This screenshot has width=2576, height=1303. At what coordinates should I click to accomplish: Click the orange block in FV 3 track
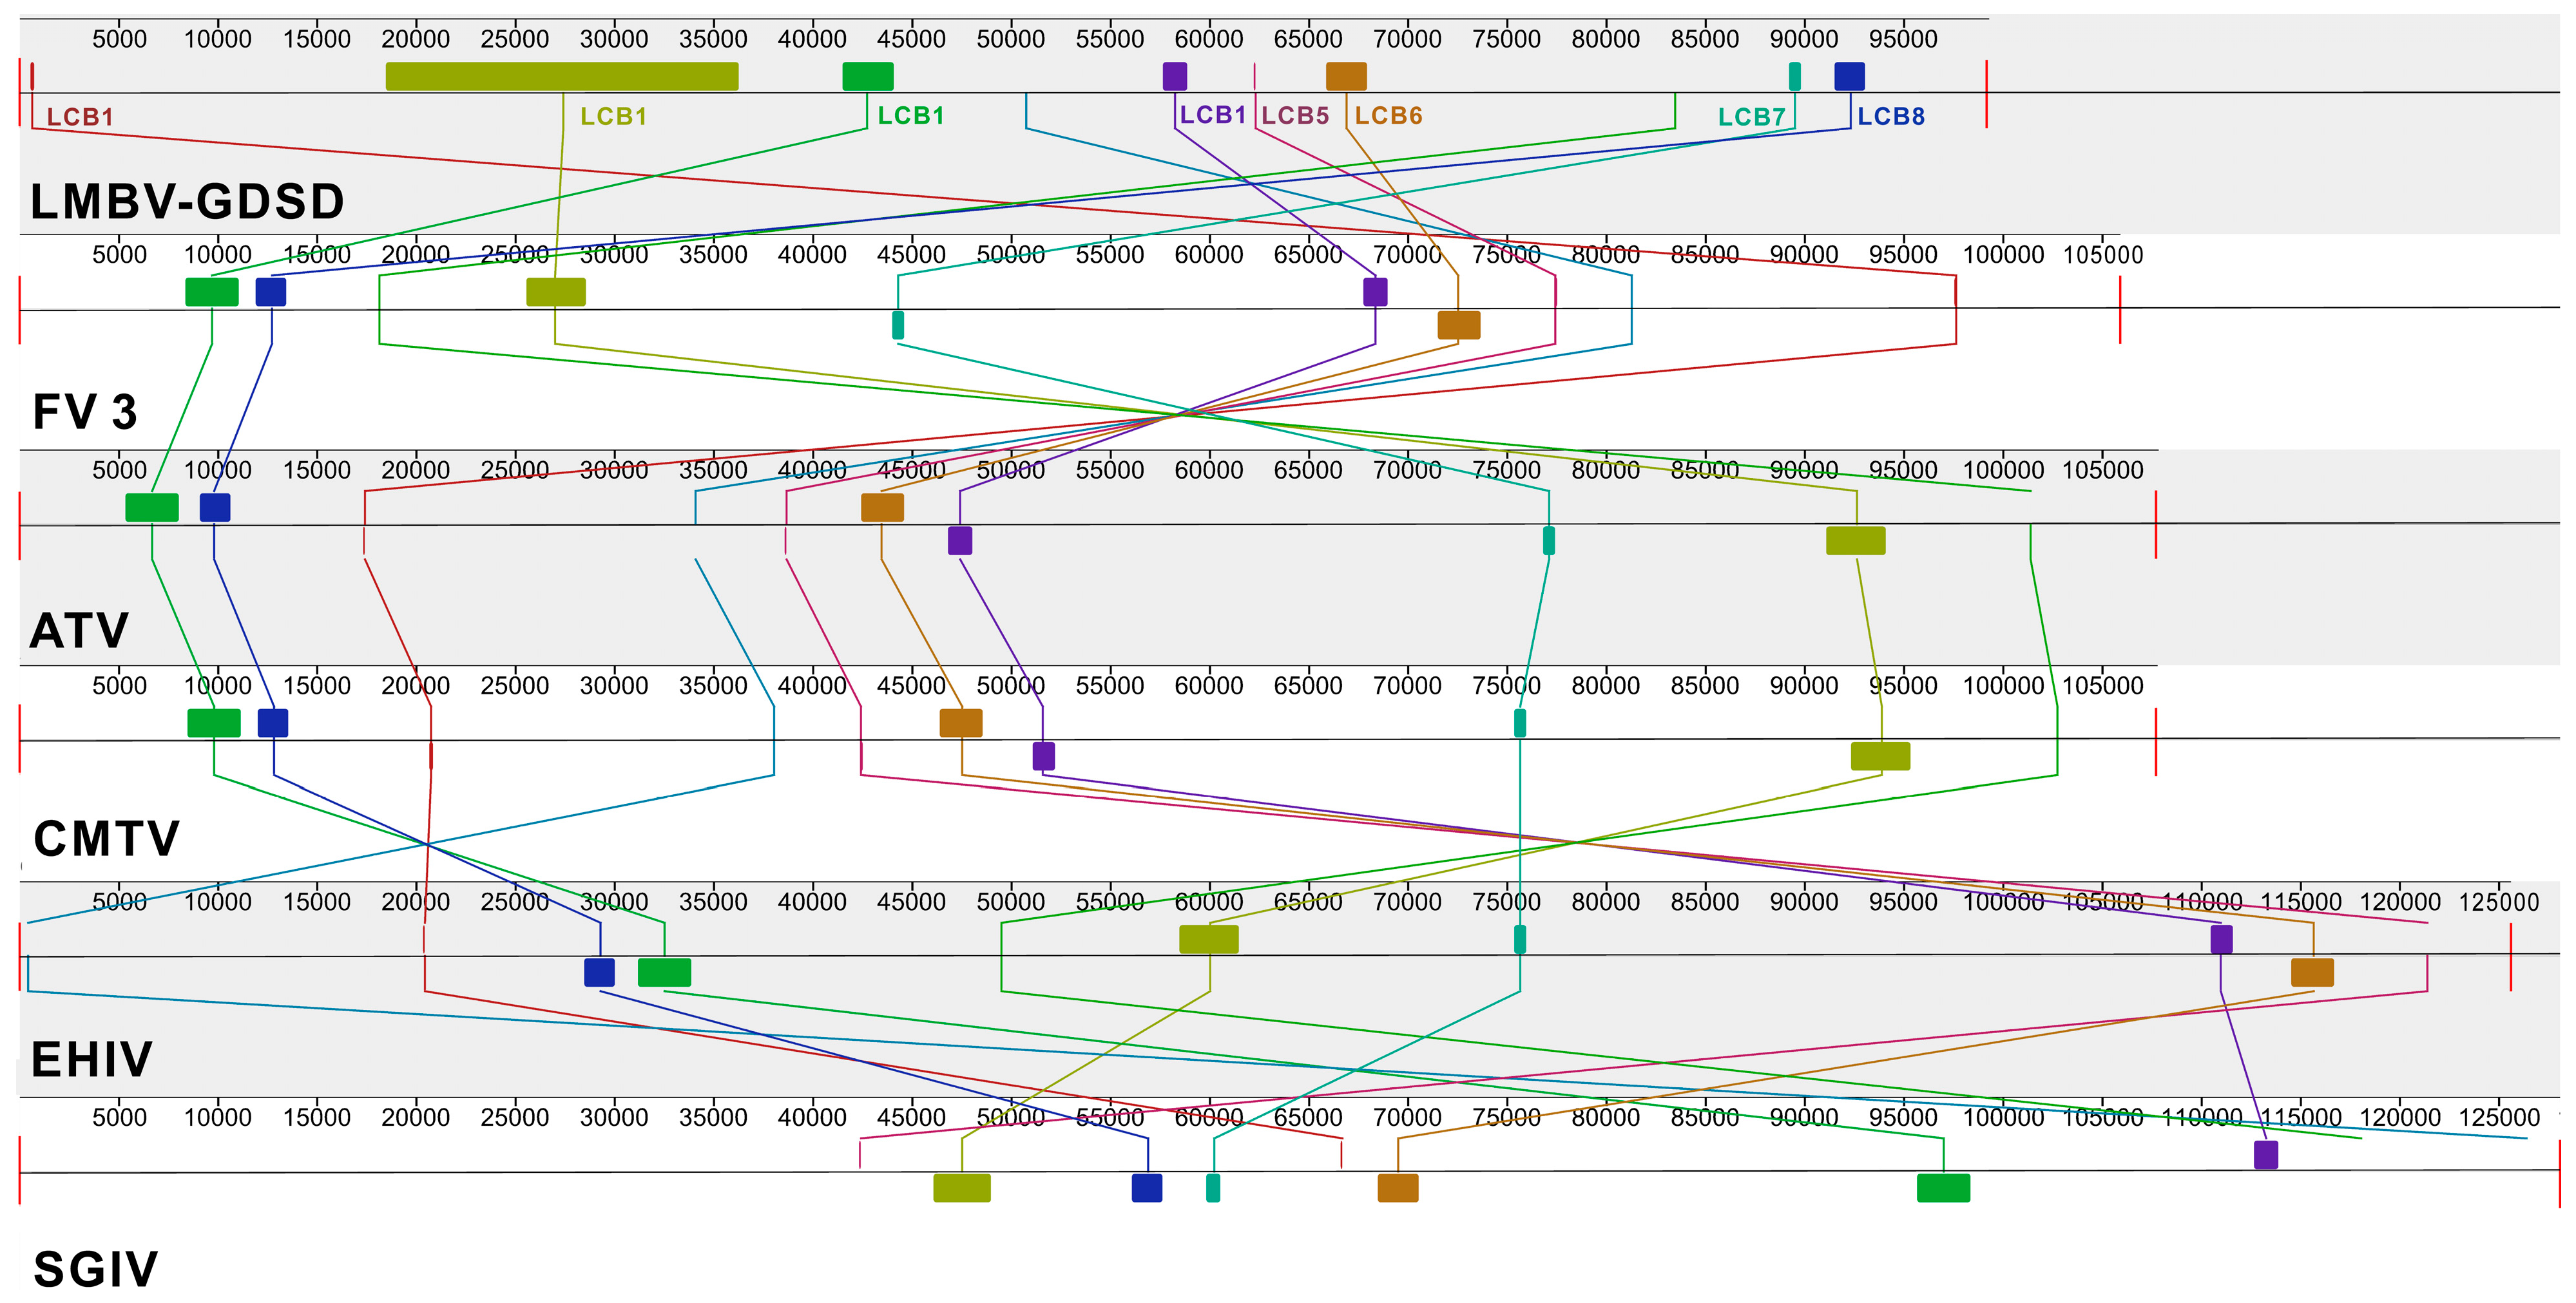click(1458, 325)
